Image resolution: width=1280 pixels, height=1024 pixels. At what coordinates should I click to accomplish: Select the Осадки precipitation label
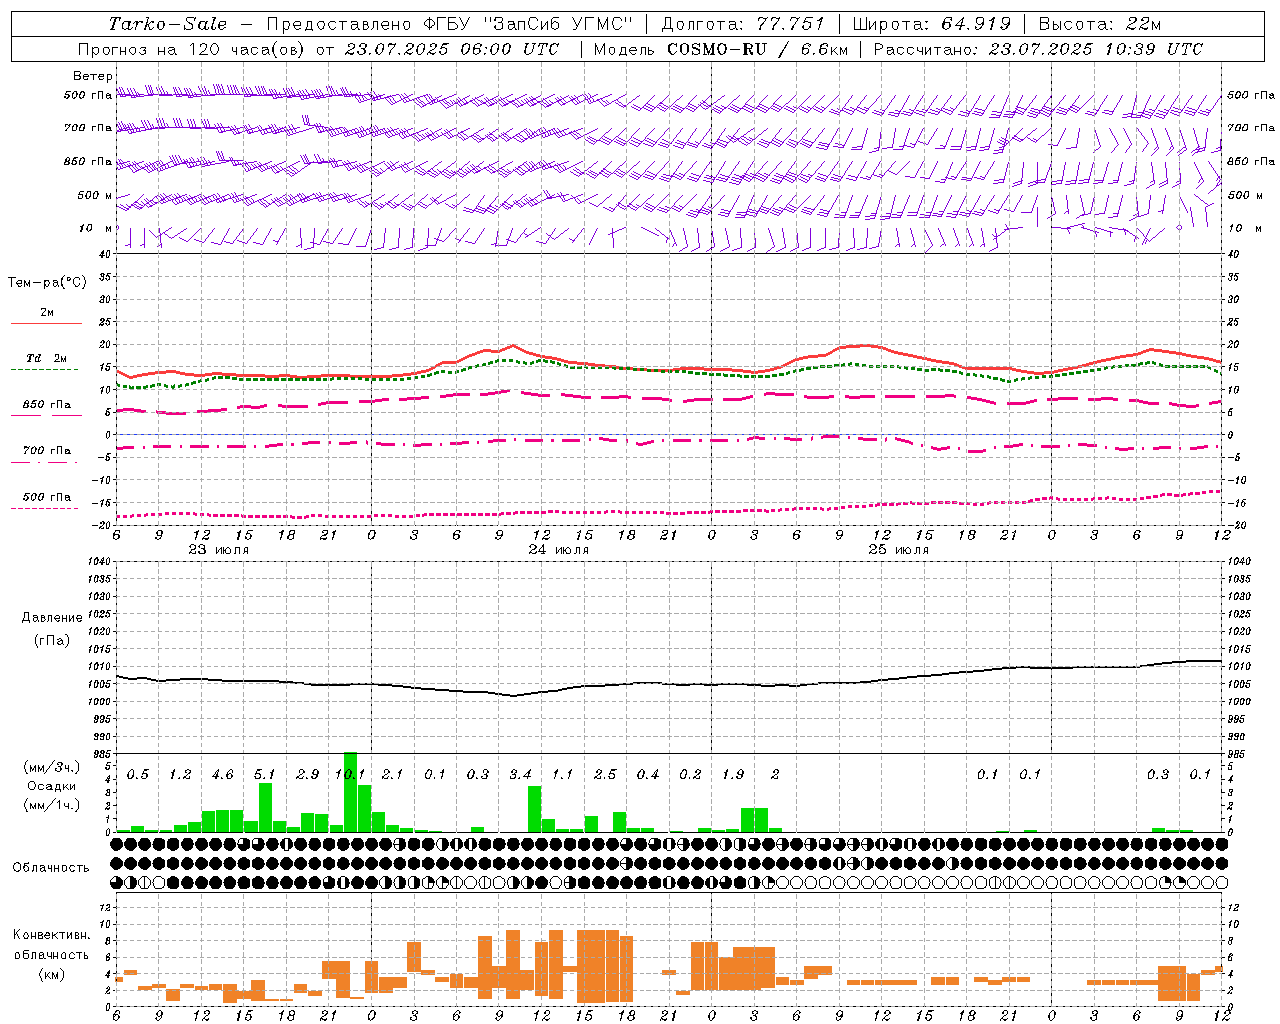51,786
